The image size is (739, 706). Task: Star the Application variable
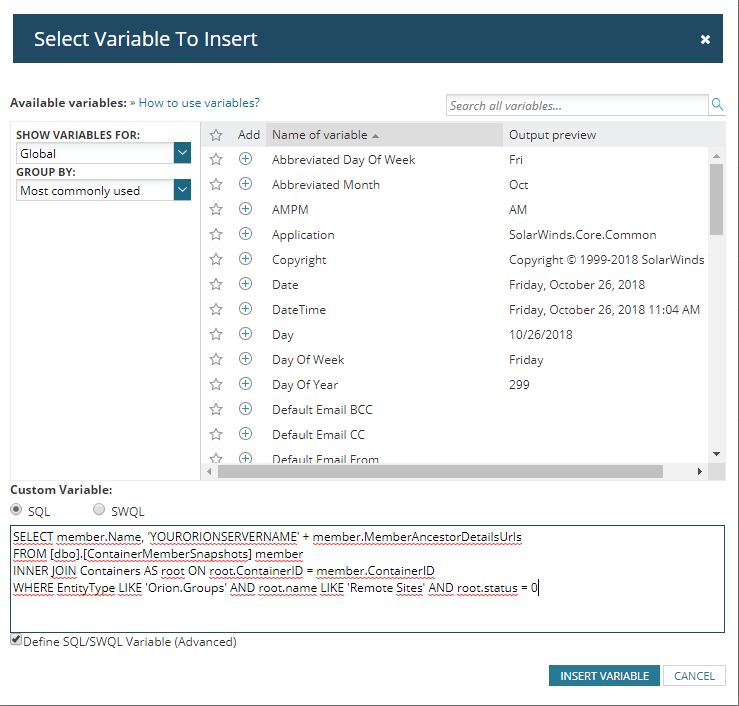pyautogui.click(x=216, y=234)
